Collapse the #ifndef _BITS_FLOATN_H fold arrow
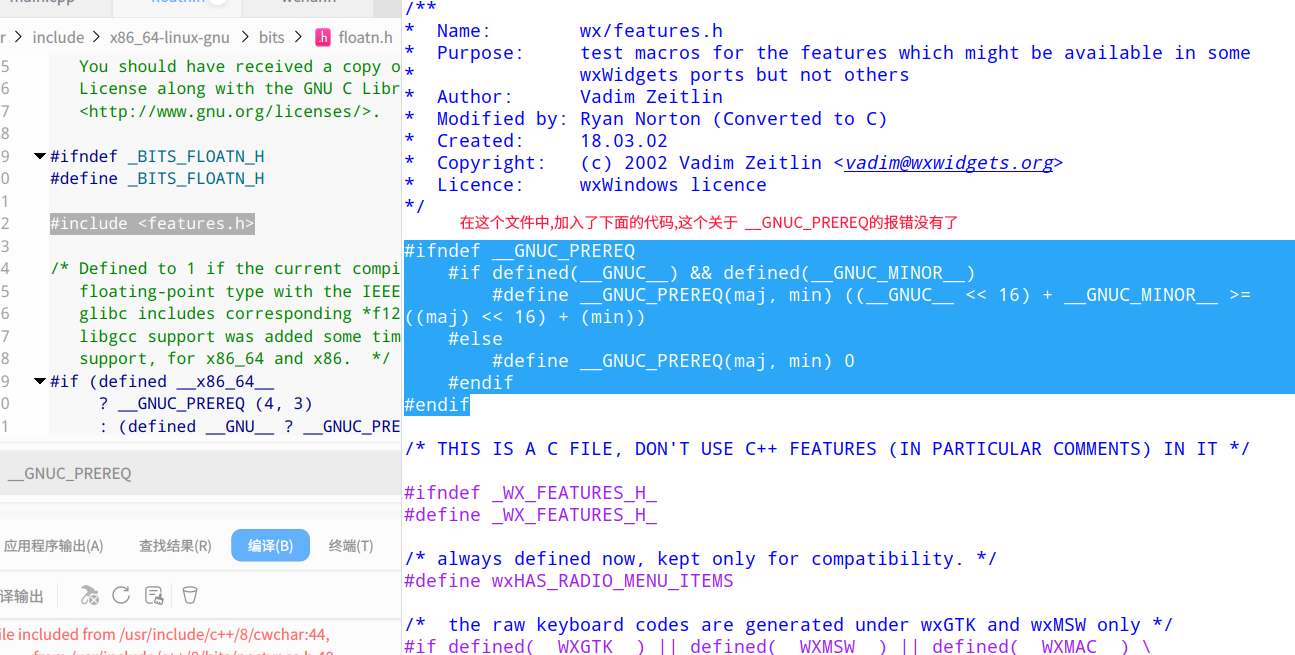The image size is (1295, 655). (40, 156)
